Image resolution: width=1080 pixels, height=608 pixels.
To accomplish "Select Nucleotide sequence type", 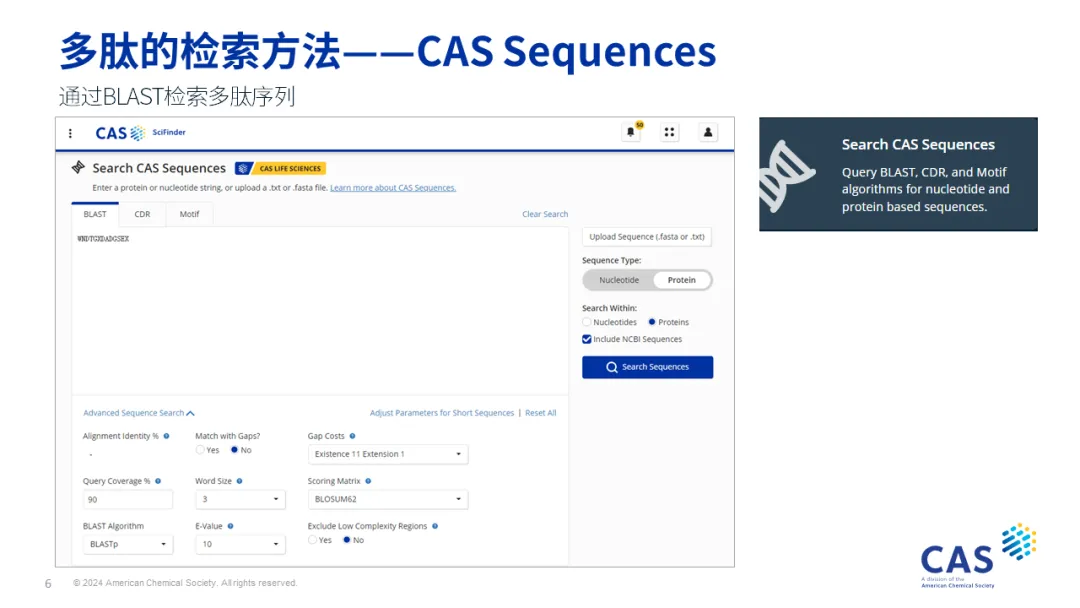I will coord(619,280).
